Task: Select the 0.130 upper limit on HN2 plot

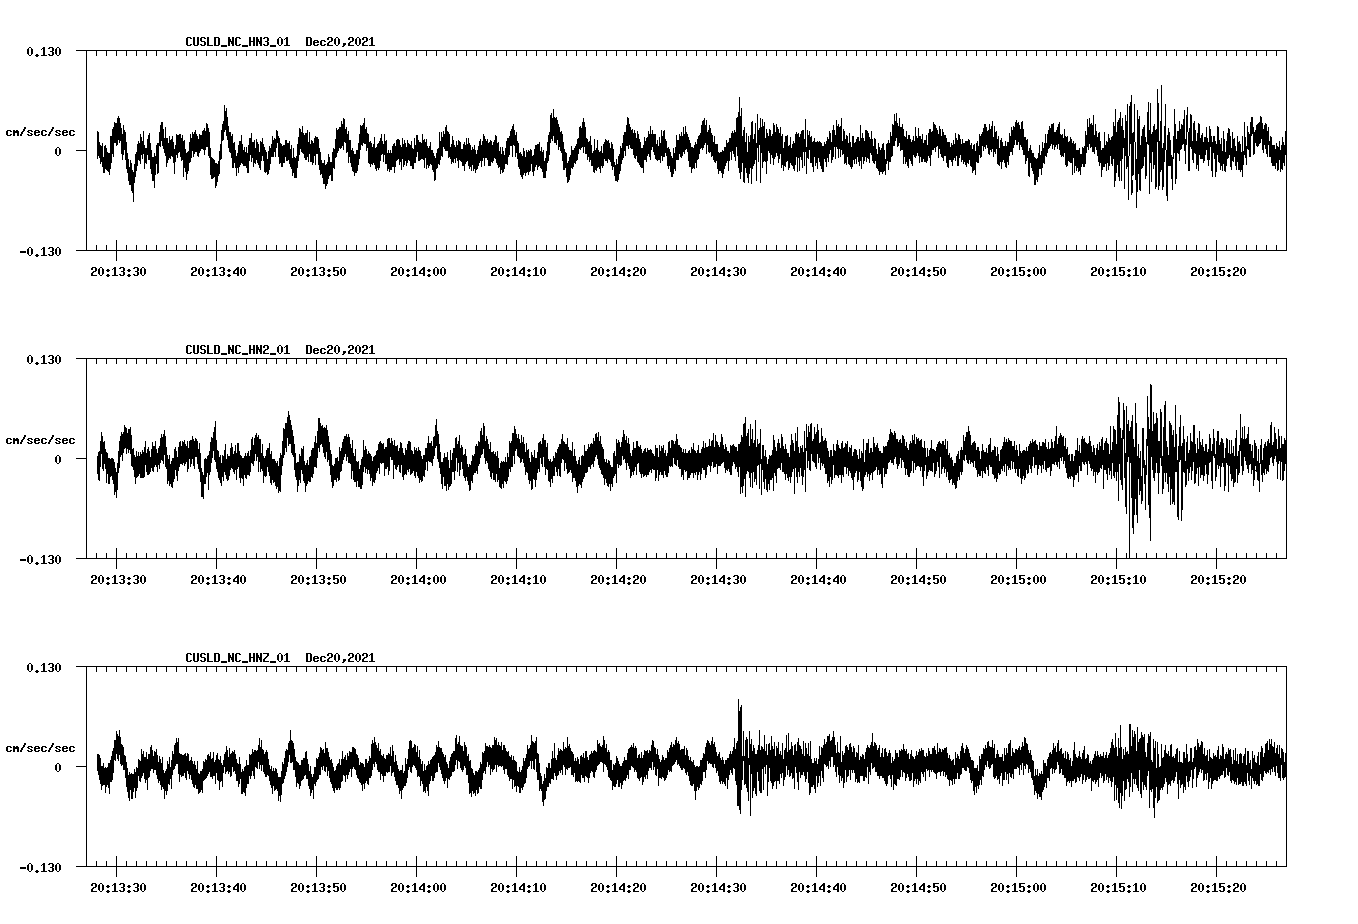Action: tap(43, 359)
